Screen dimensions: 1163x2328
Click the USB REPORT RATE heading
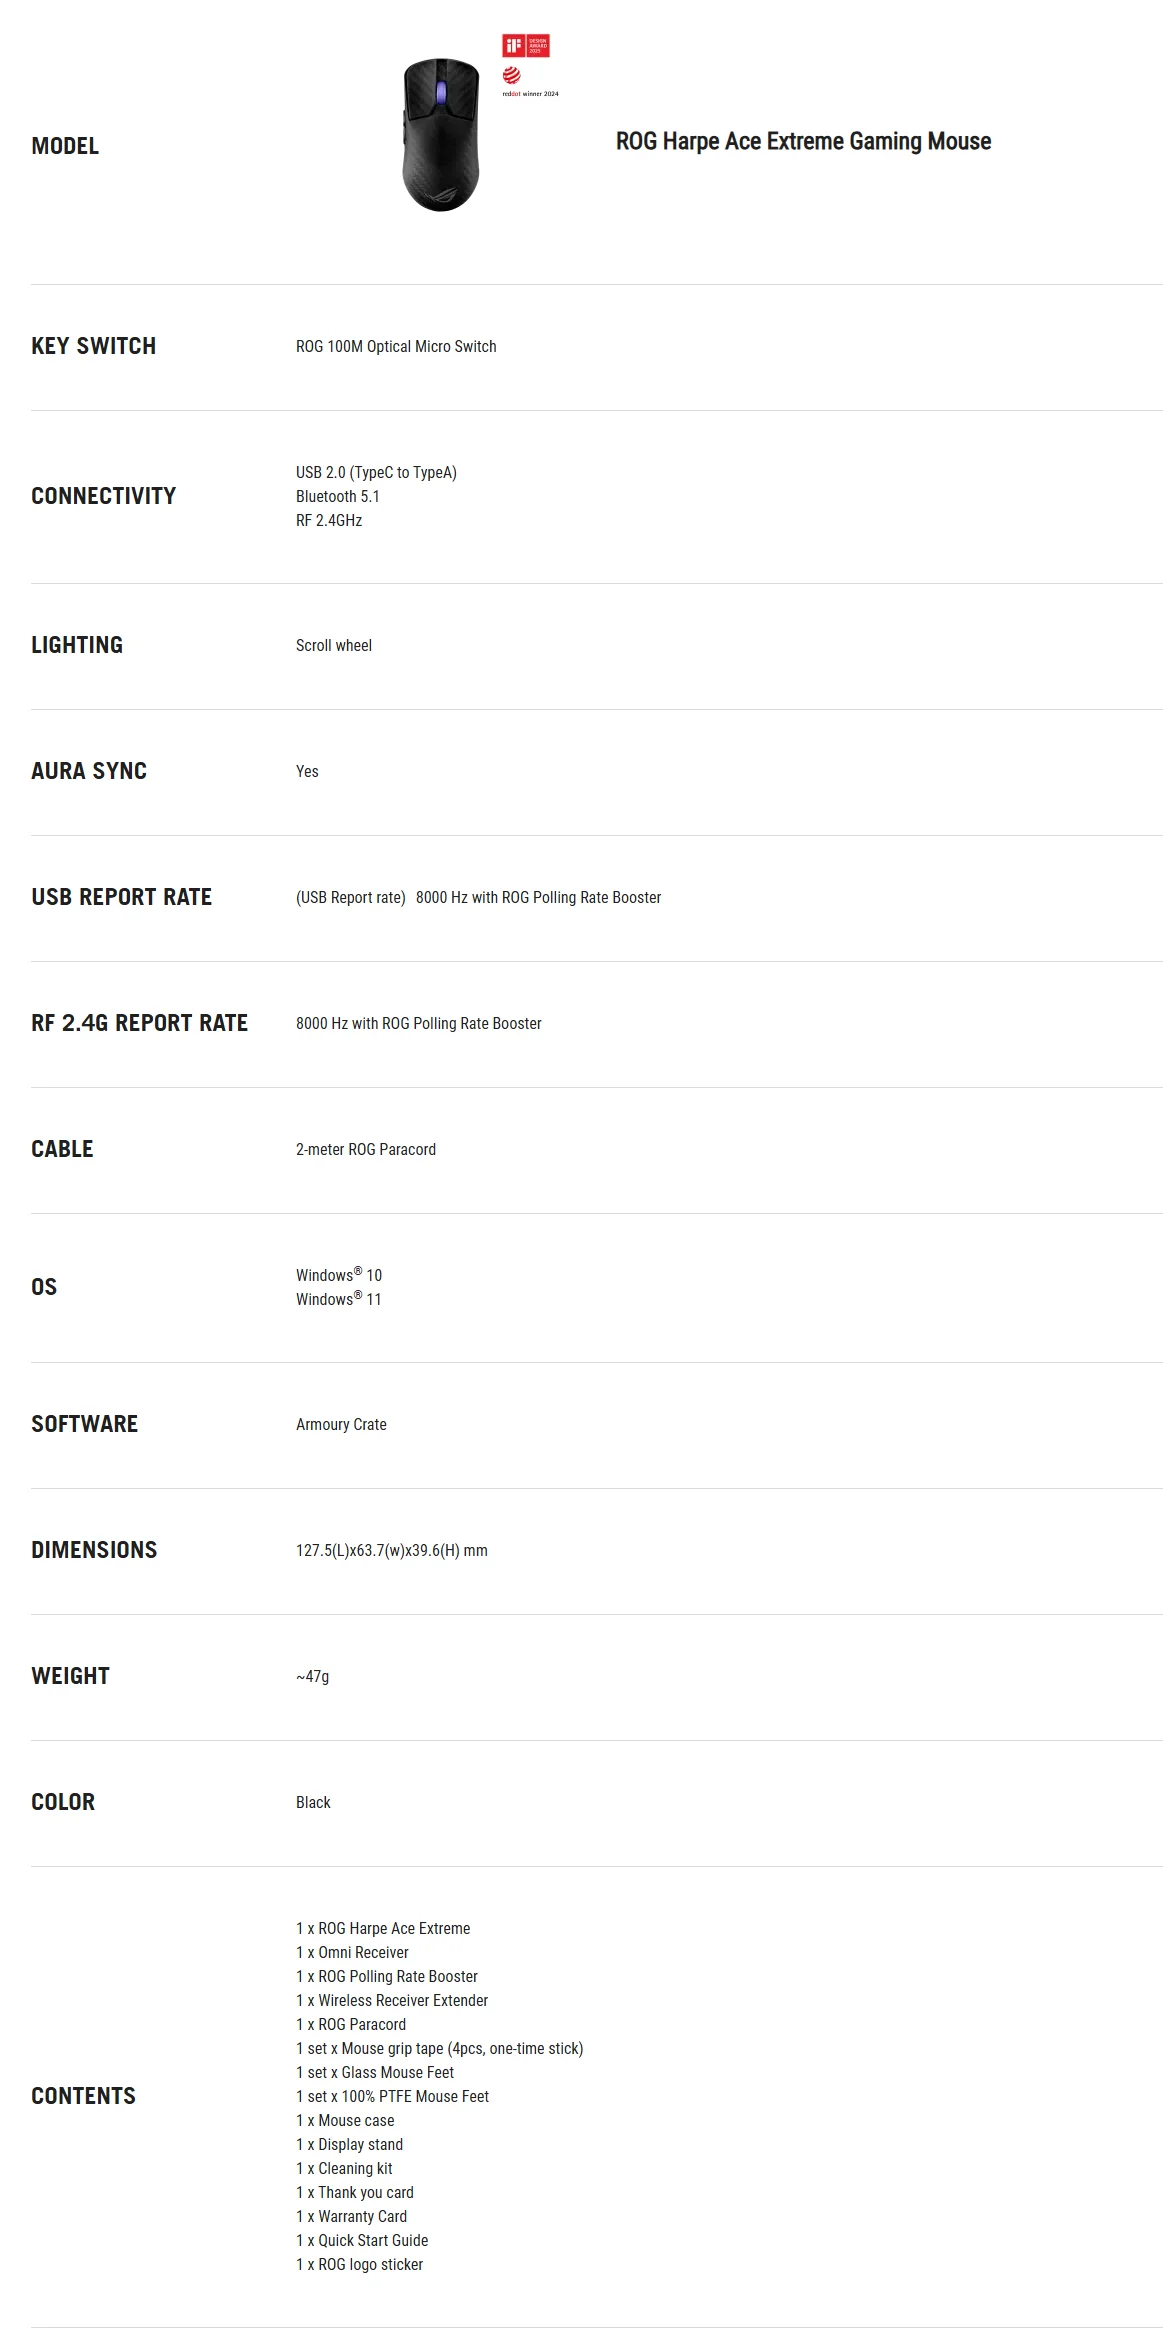click(122, 897)
